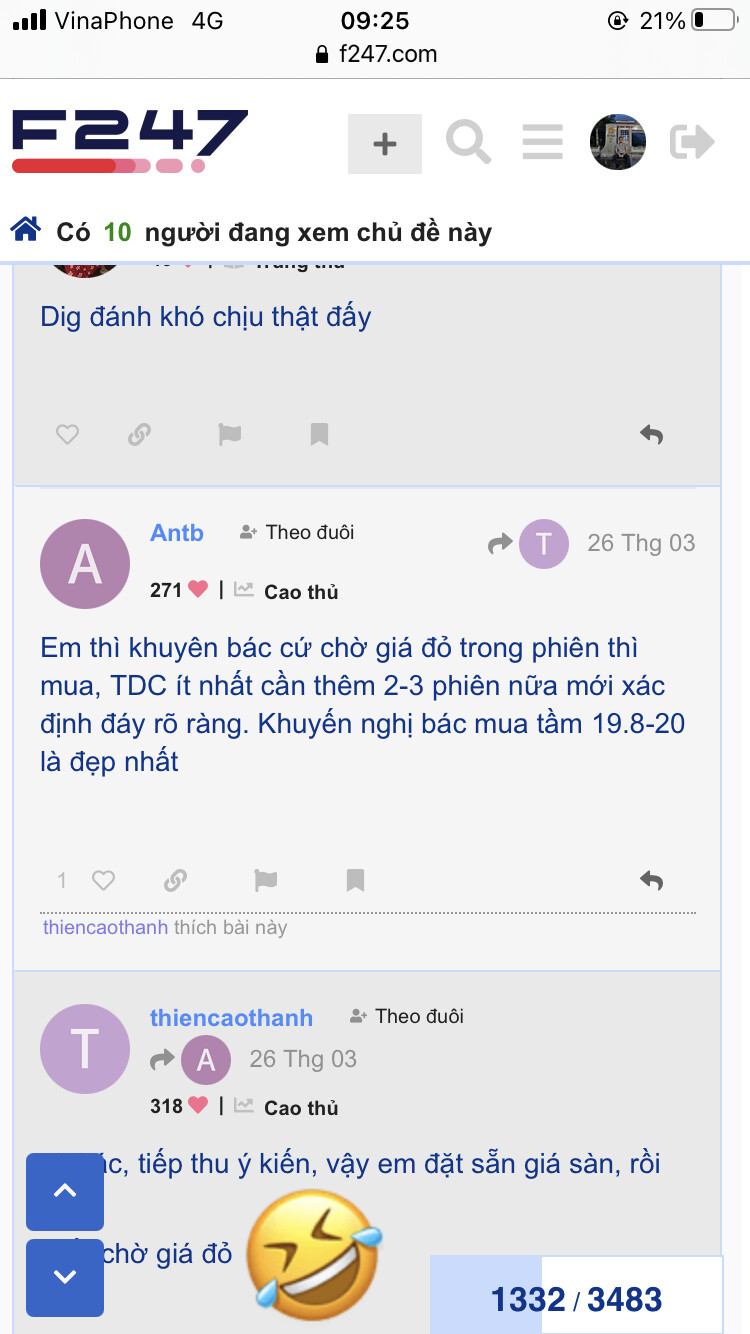Expand replied-to post by Antb's arrow
The height and width of the screenshot is (1334, 750).
pyautogui.click(x=499, y=544)
